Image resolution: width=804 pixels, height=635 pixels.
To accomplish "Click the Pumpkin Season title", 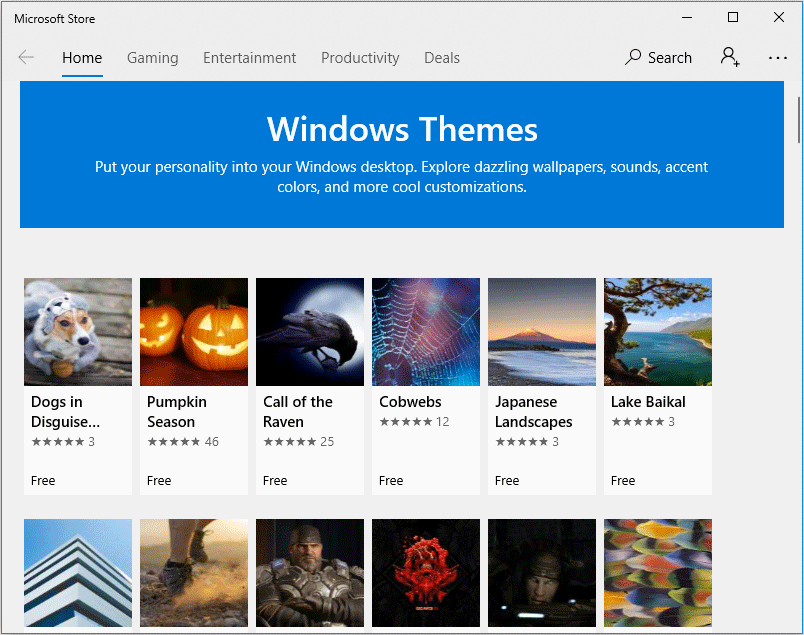I will 177,412.
